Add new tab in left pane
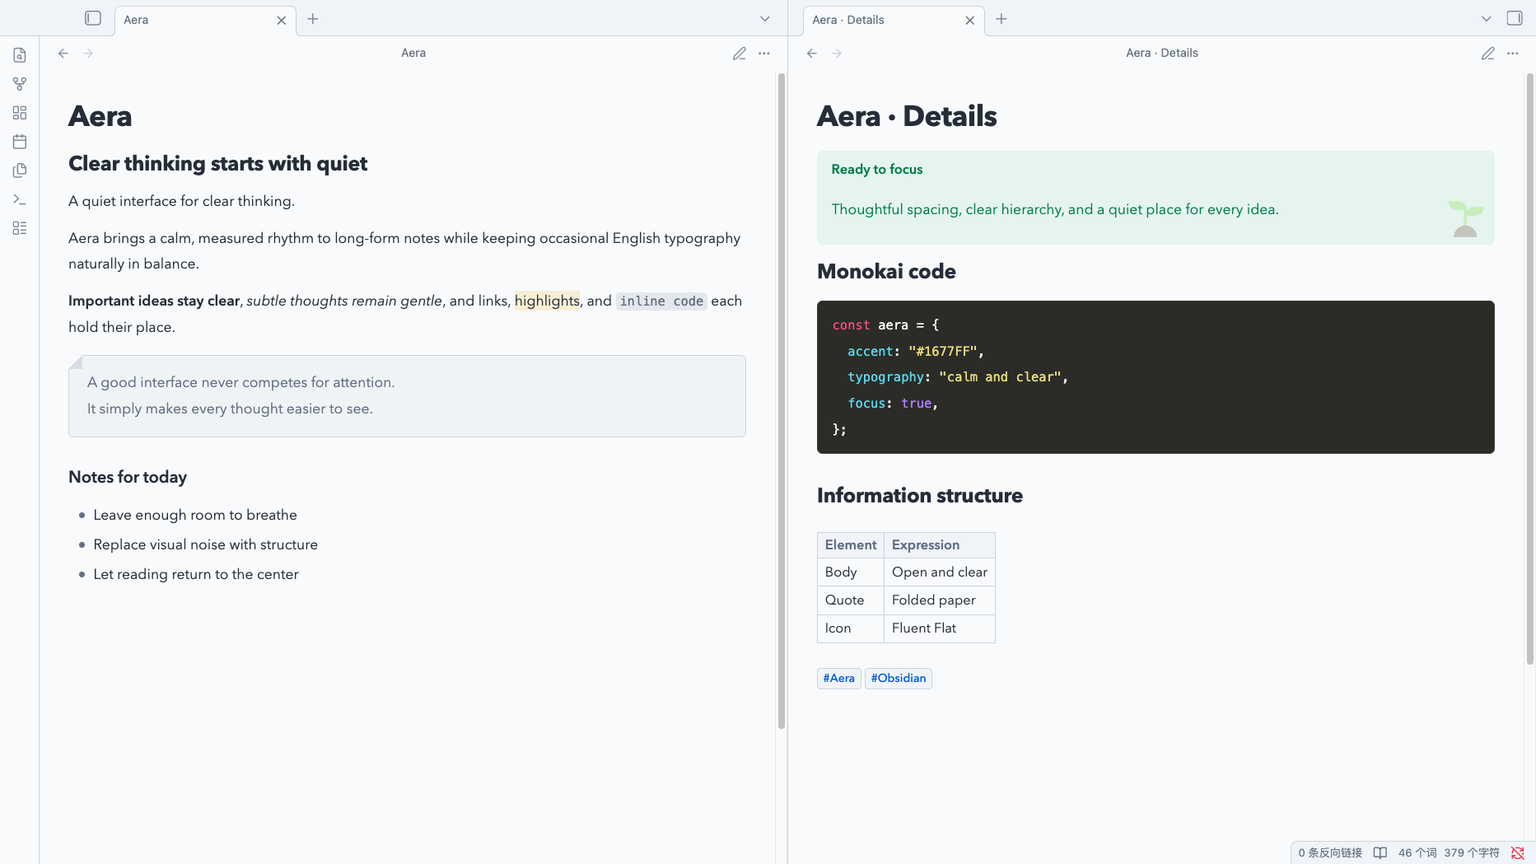Screen dimensions: 1536x864 click(313, 19)
